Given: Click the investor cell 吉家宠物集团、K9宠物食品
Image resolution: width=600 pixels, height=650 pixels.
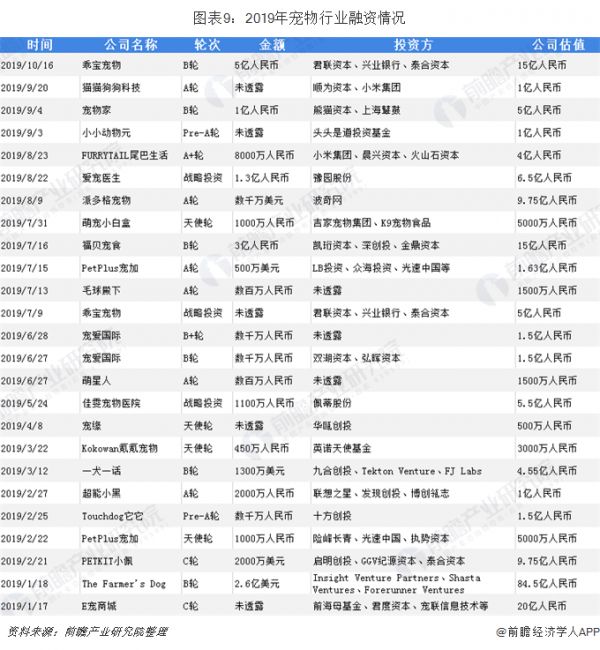Looking at the screenshot, I should 372,223.
